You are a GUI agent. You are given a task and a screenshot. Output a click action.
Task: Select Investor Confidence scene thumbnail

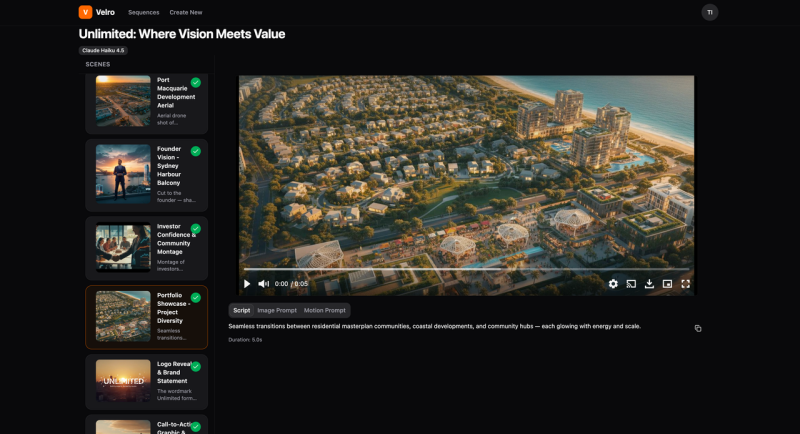123,247
